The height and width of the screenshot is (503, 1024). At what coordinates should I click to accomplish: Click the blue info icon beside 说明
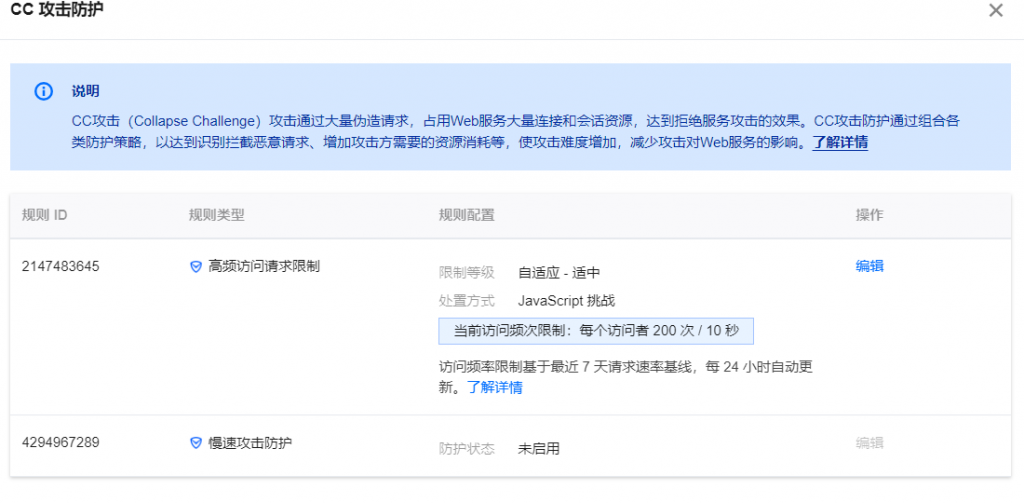click(x=43, y=91)
